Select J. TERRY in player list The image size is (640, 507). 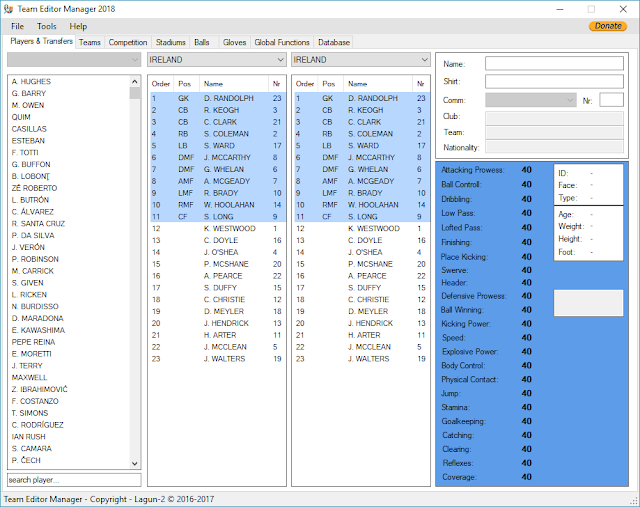(x=27, y=366)
